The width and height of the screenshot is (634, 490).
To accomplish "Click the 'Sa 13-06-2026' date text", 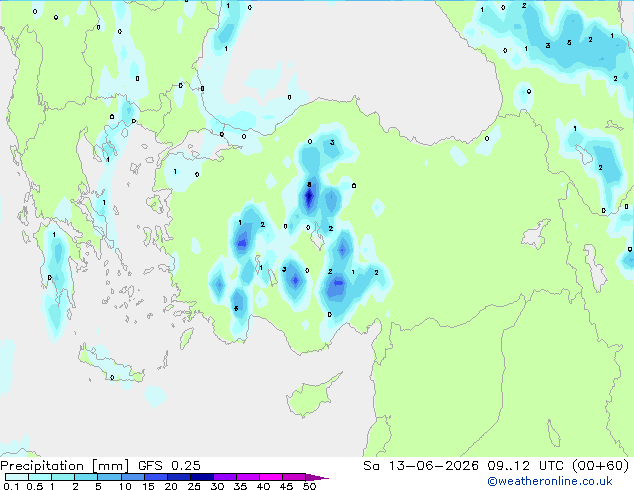I will (x=421, y=466).
